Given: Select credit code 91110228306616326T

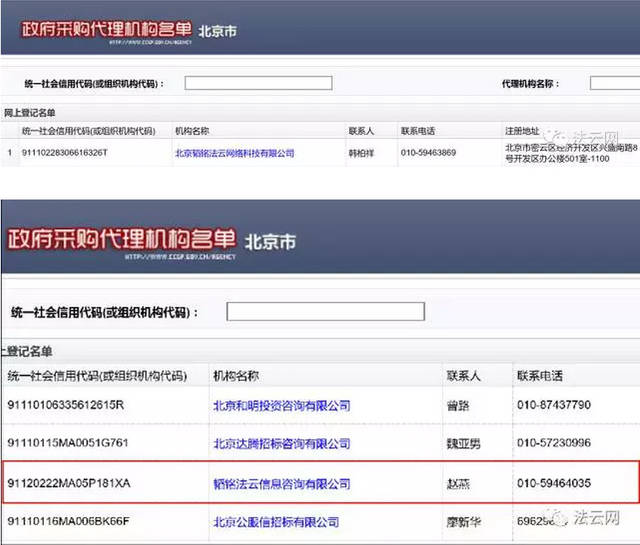Looking at the screenshot, I should 64,153.
